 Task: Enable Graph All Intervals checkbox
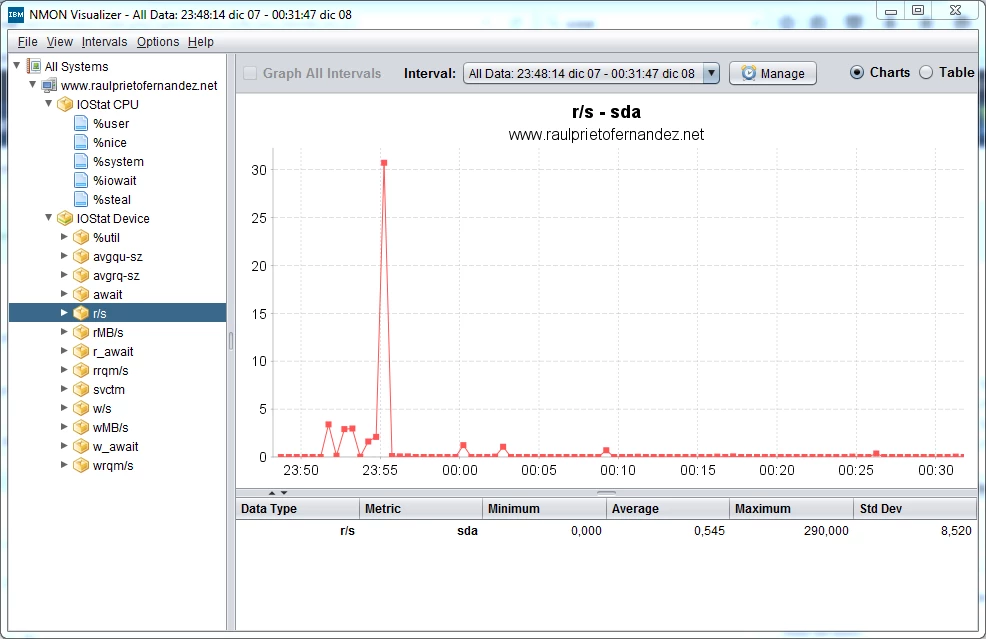point(251,73)
